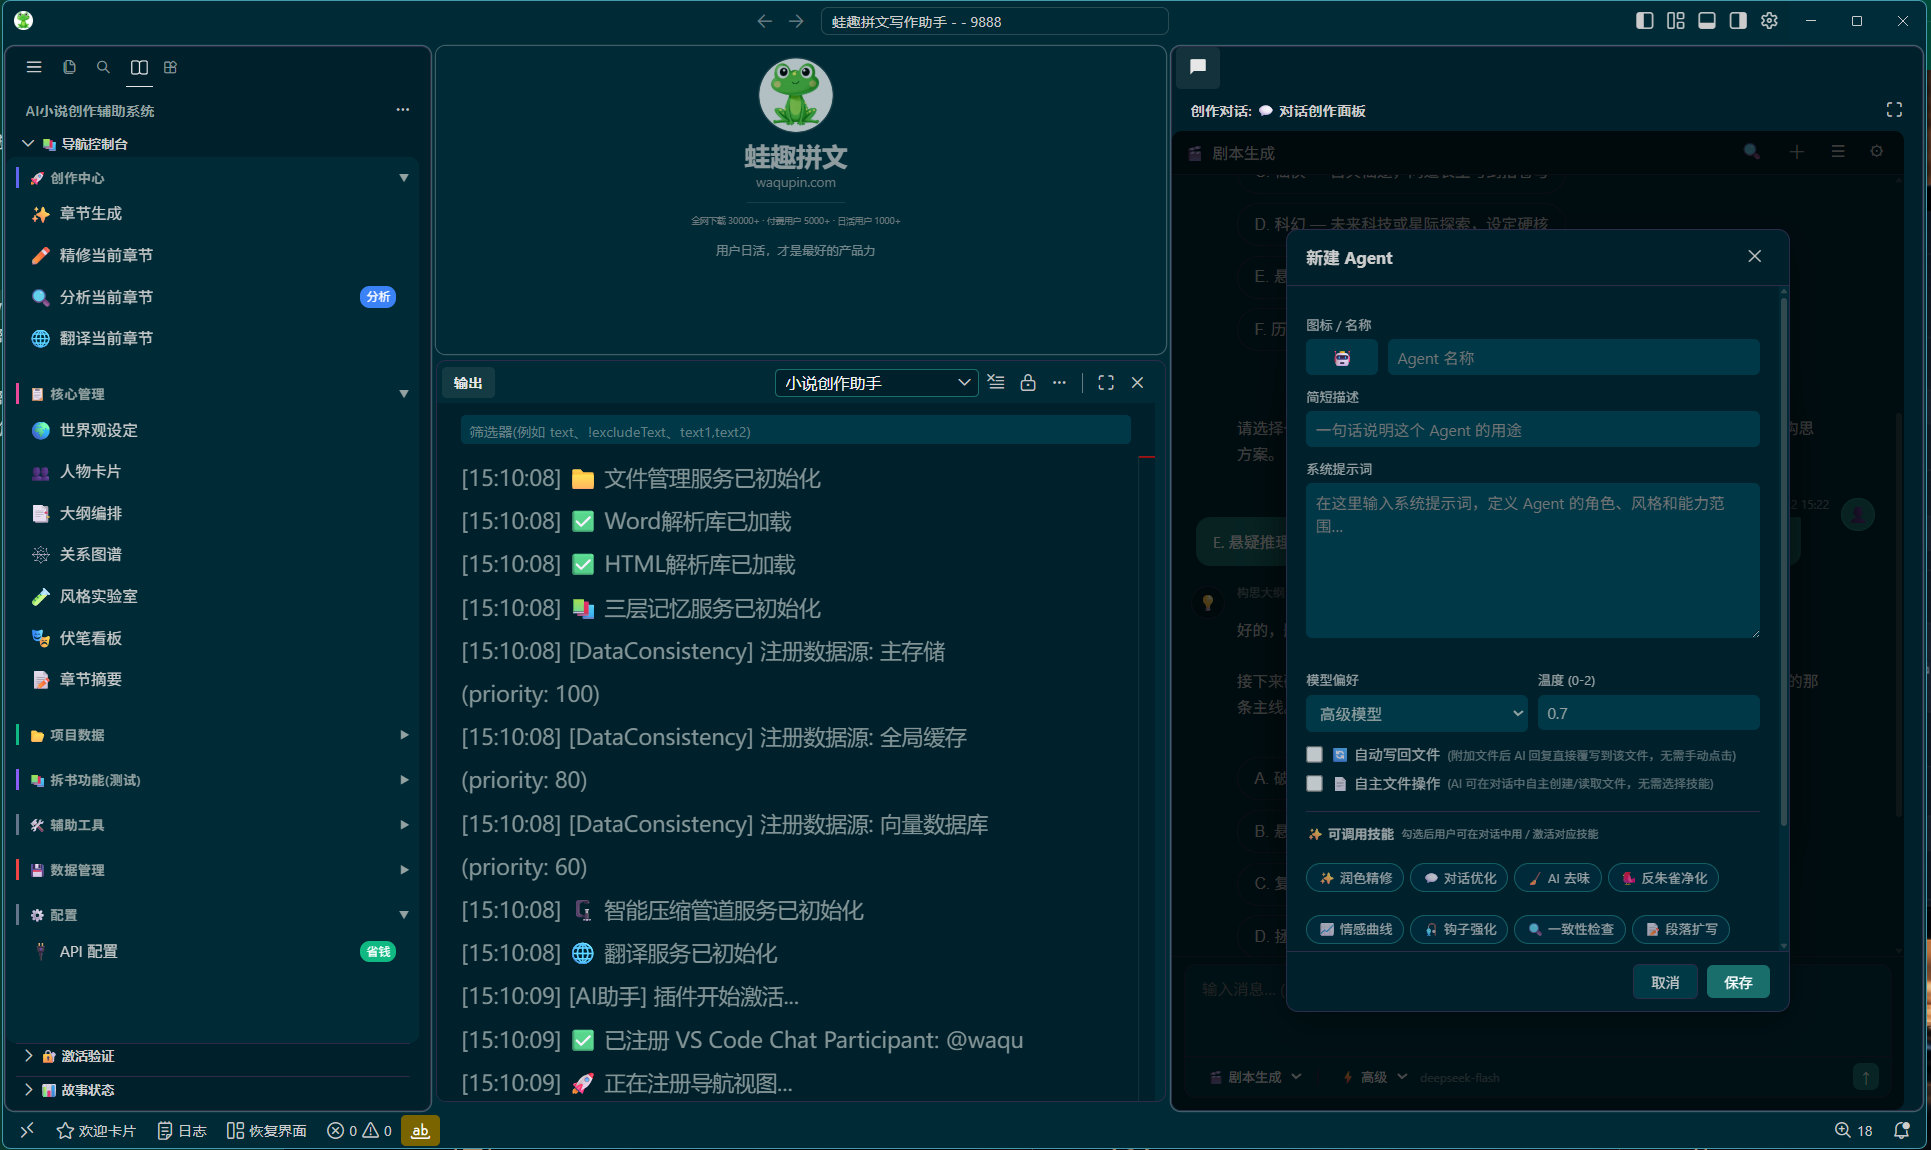This screenshot has width=1931, height=1150.
Task: Click the ab status bar icon
Action: pyautogui.click(x=420, y=1130)
